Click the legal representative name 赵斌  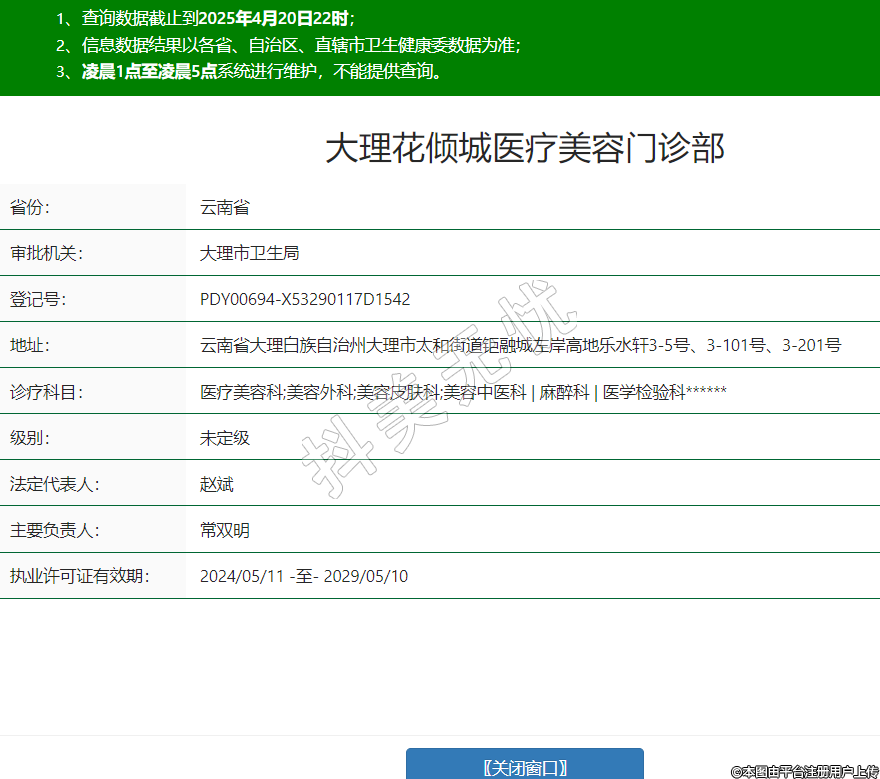[x=216, y=484]
